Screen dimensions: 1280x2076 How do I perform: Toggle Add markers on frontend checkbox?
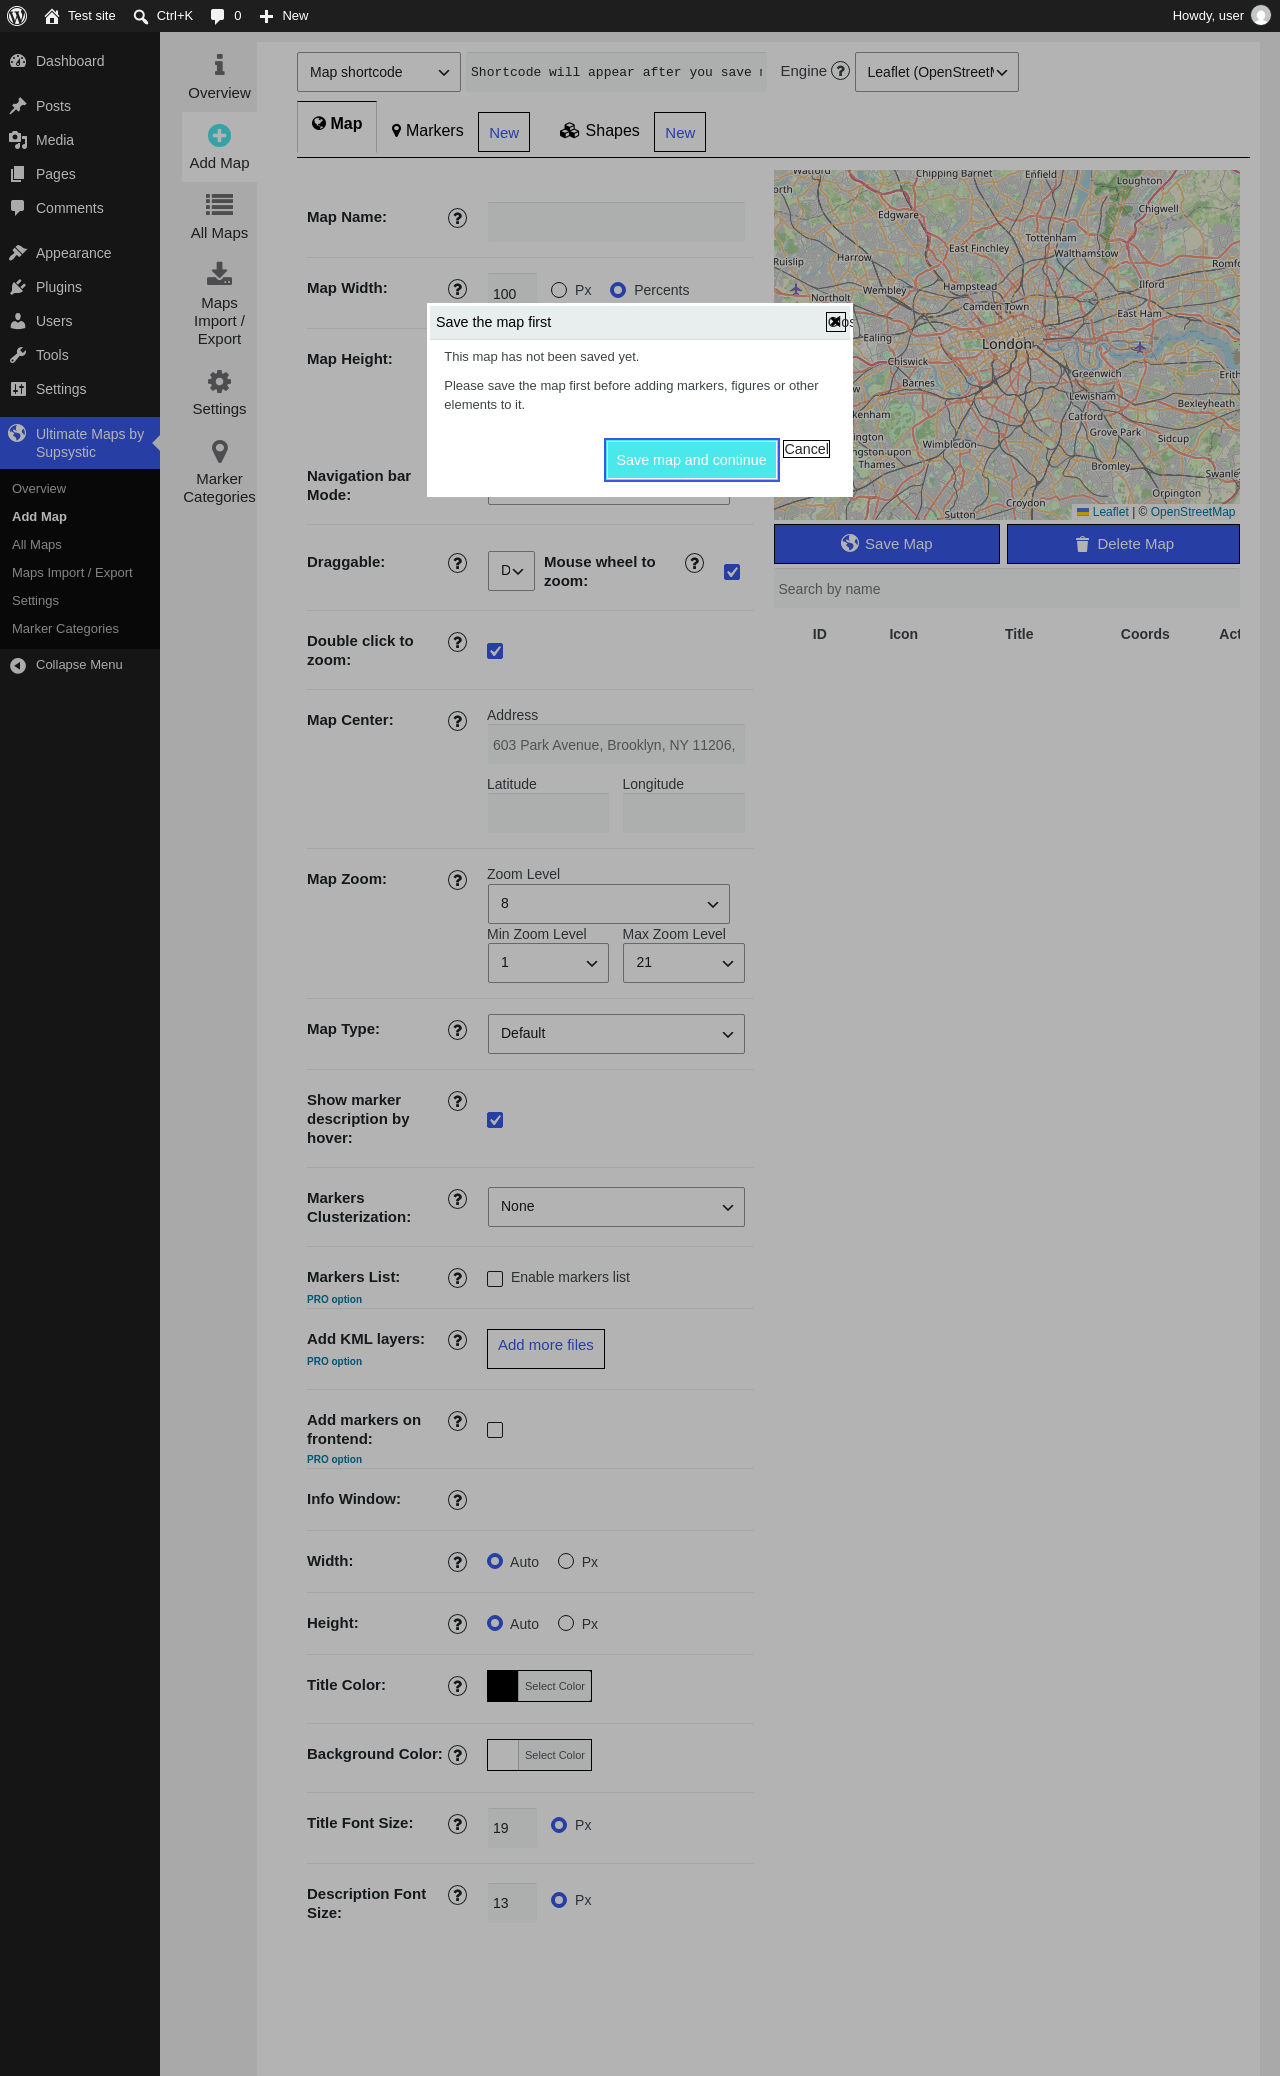click(495, 1430)
